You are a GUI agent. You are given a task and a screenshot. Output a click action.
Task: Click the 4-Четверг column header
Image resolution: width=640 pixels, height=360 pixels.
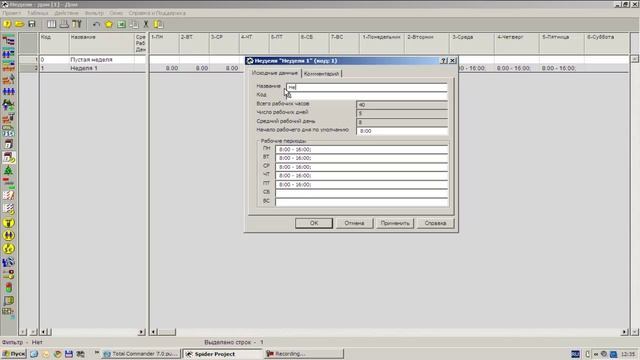click(516, 43)
